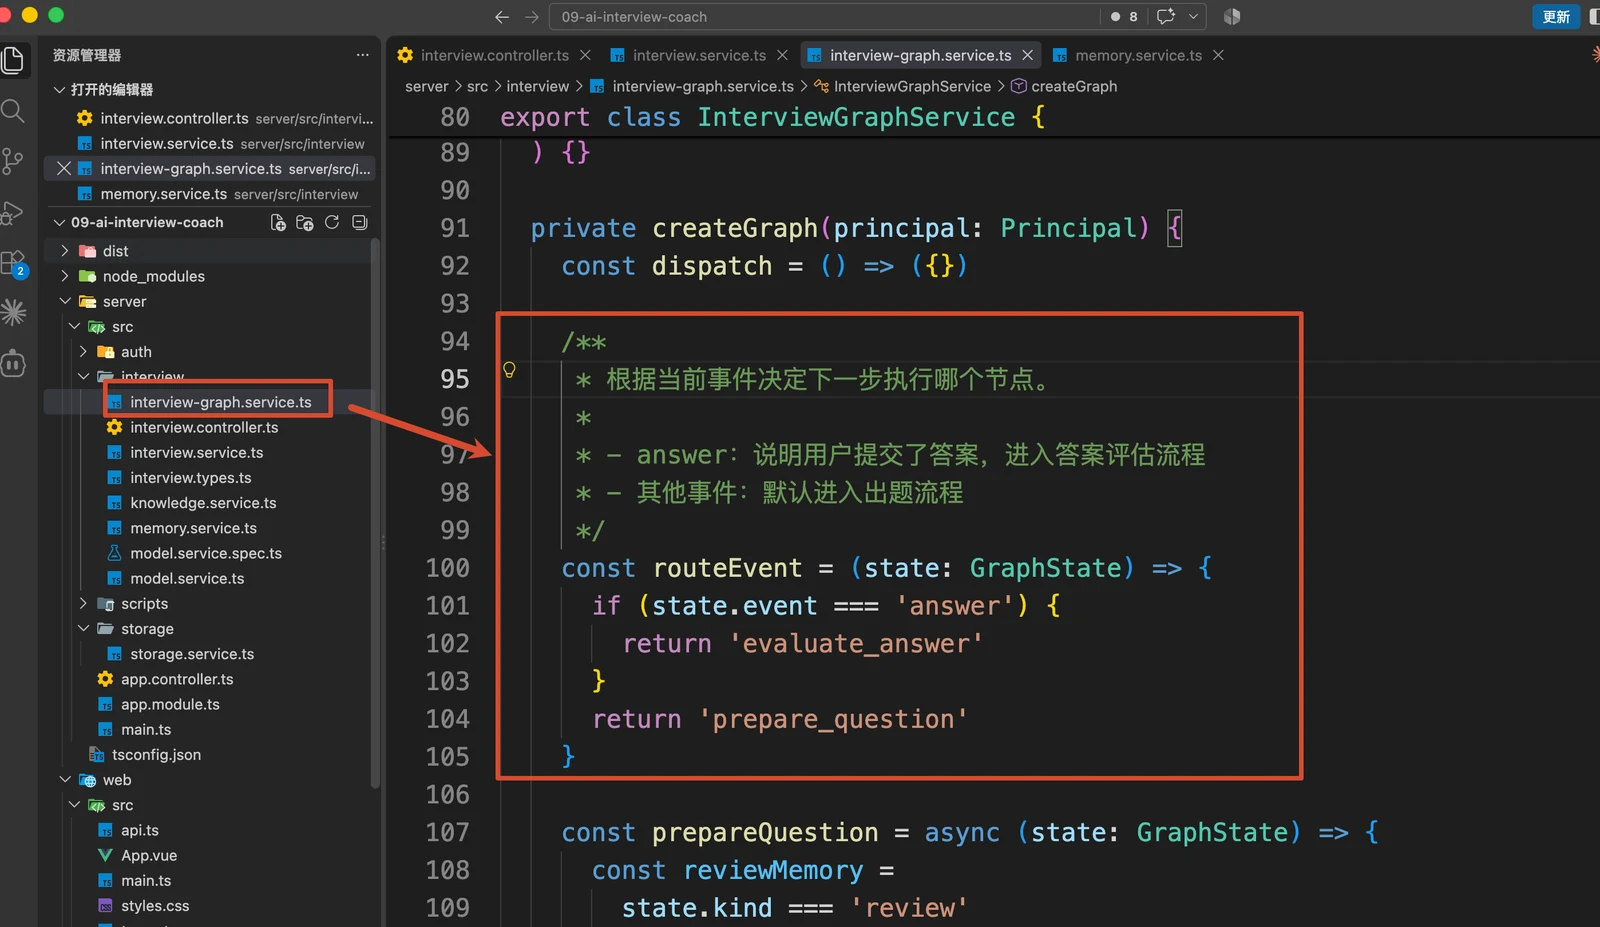
Task: Go back with the navigation arrow
Action: click(x=502, y=17)
